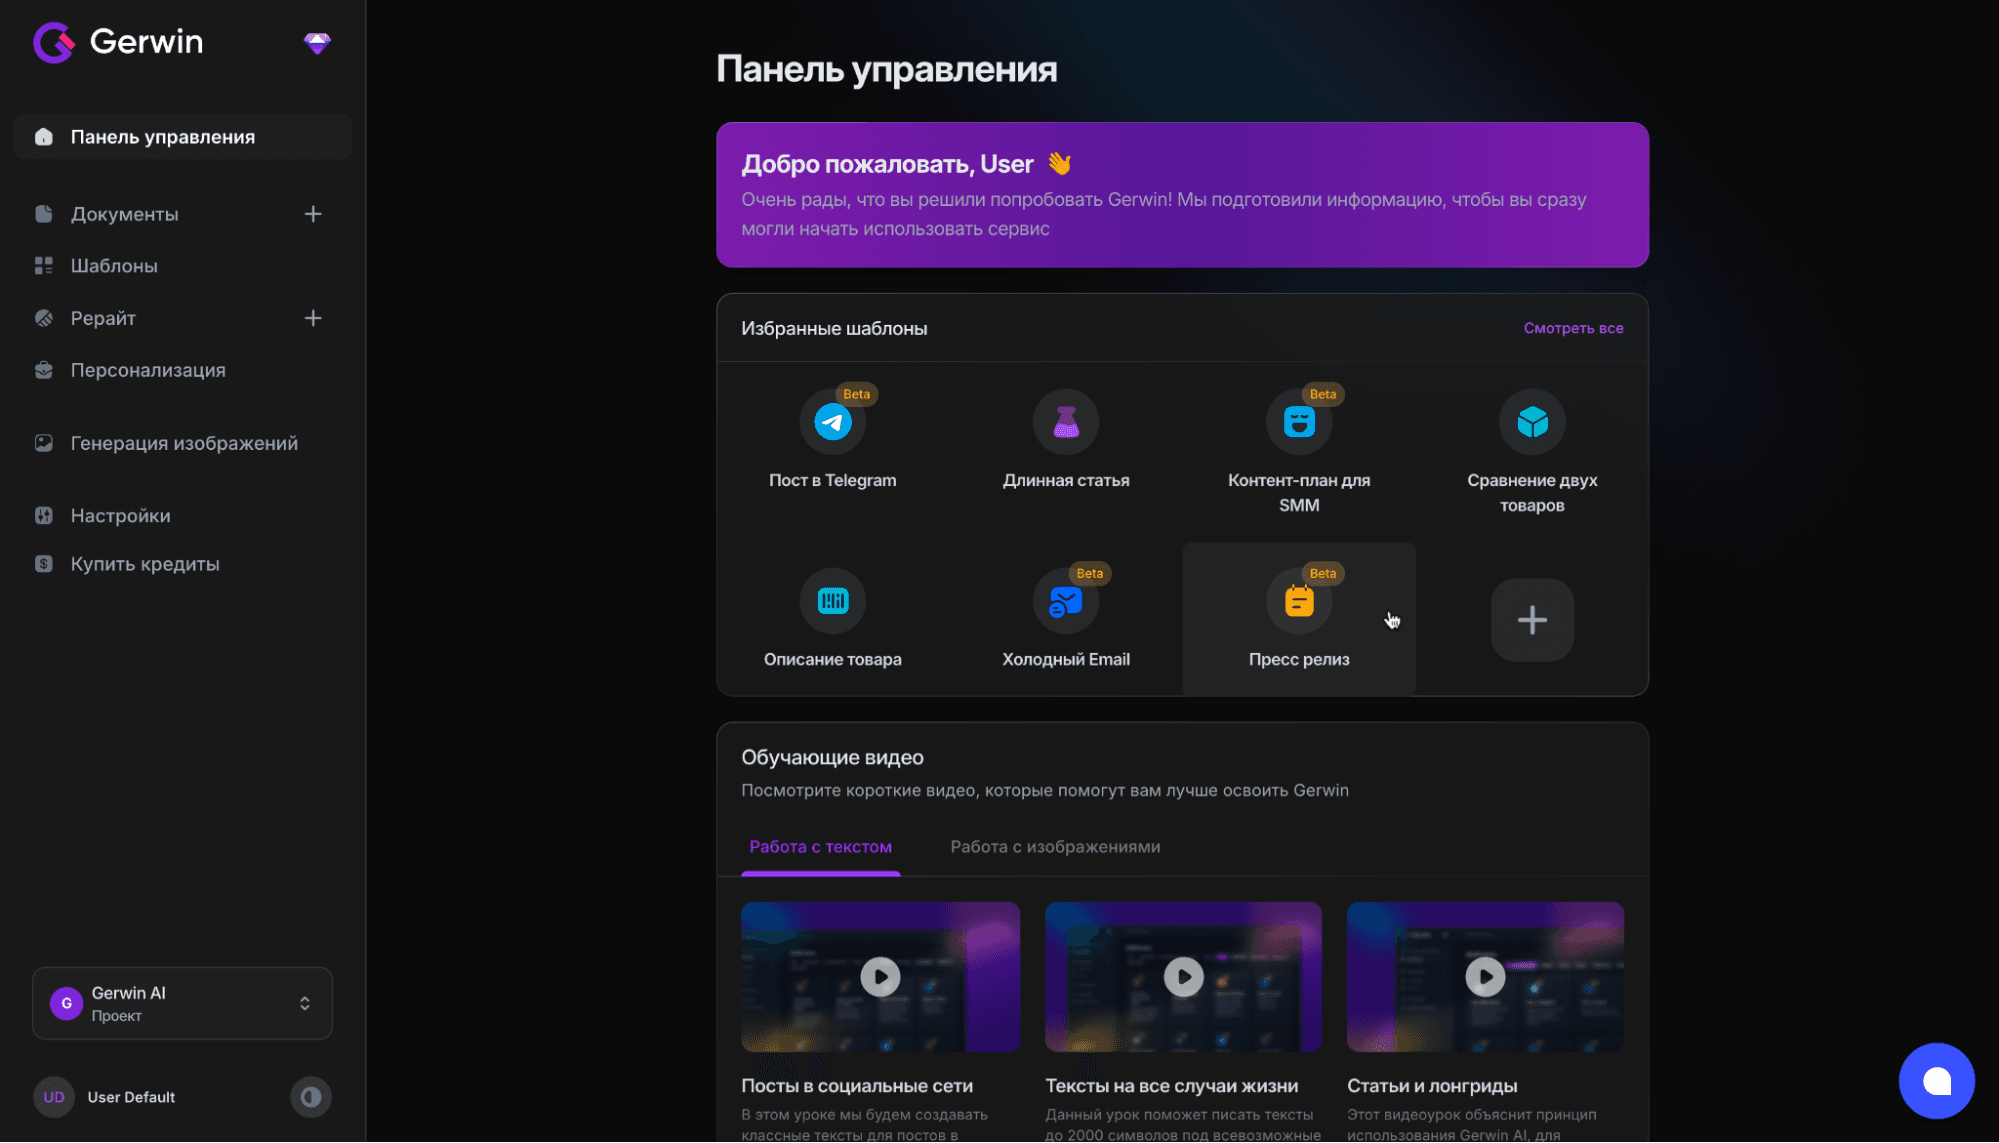Open the Статьи и лонгриды video thumbnail
The image size is (1999, 1143).
pos(1484,977)
